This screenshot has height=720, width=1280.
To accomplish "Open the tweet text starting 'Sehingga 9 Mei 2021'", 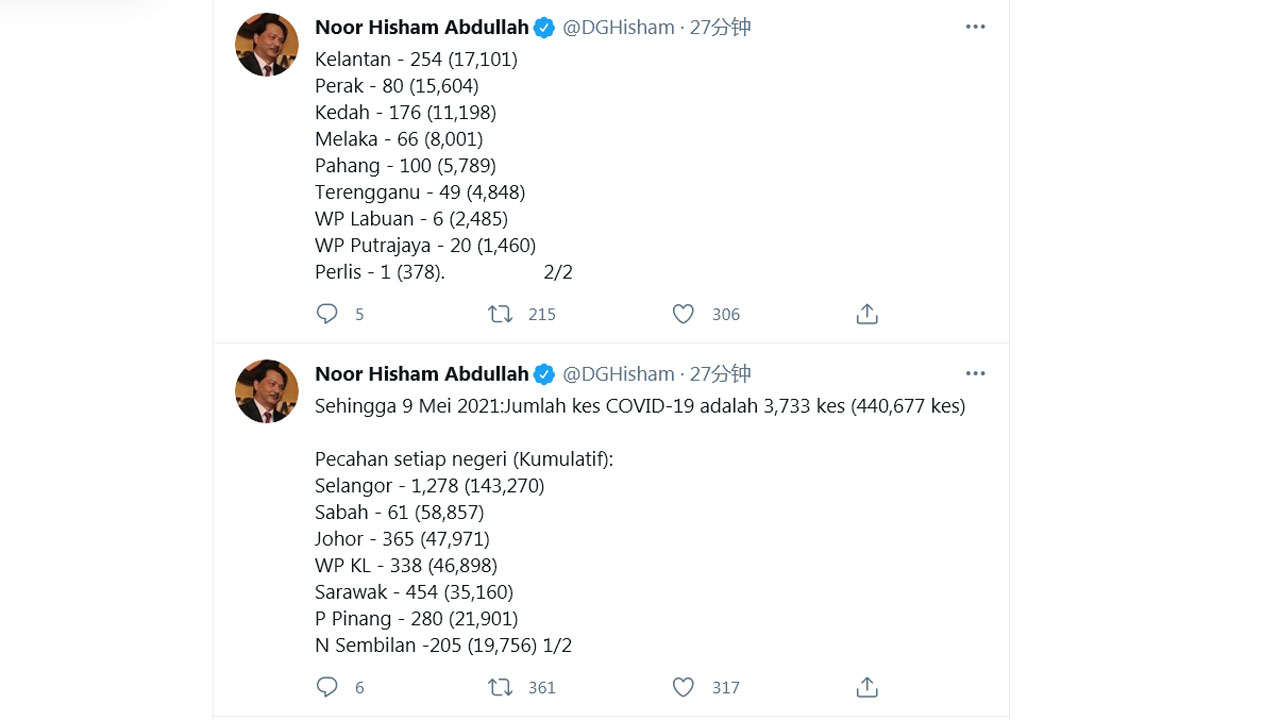I will pos(640,525).
